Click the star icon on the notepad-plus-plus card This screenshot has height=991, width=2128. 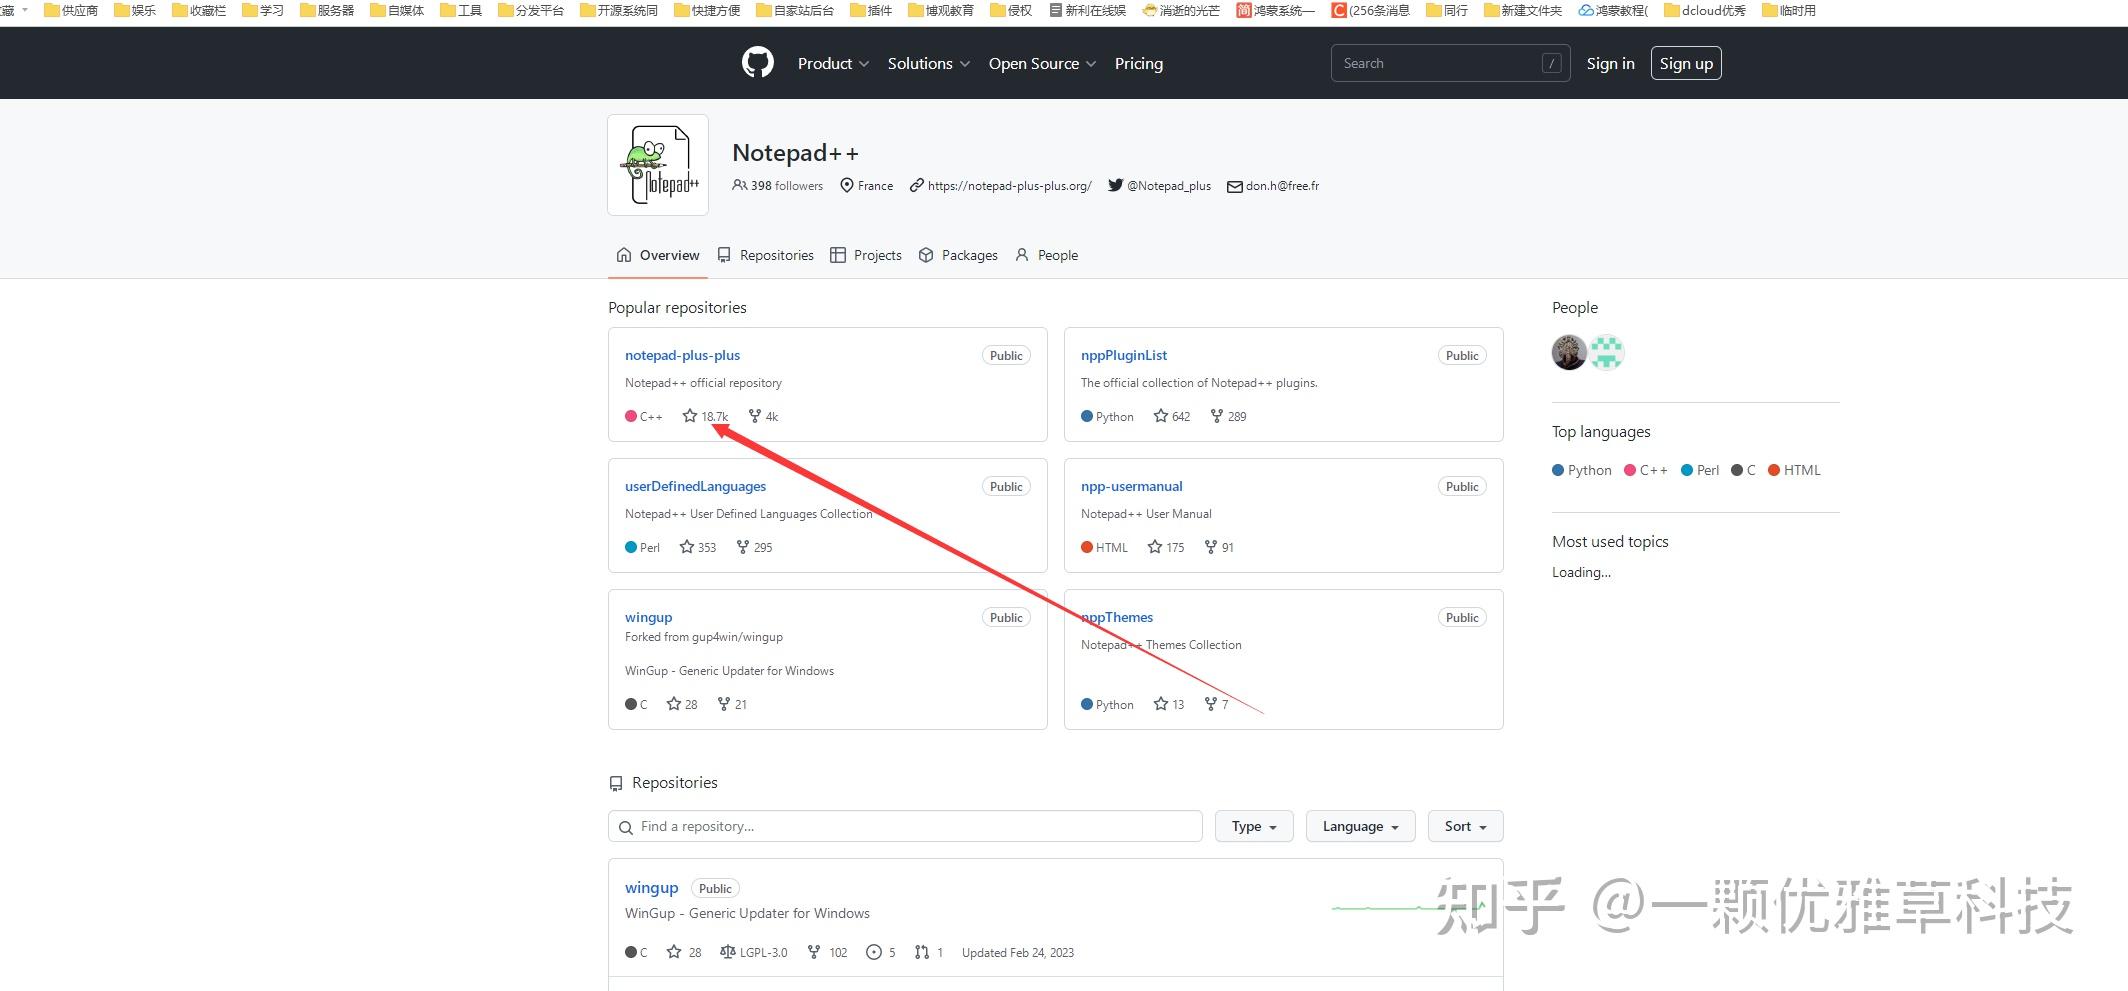[690, 416]
